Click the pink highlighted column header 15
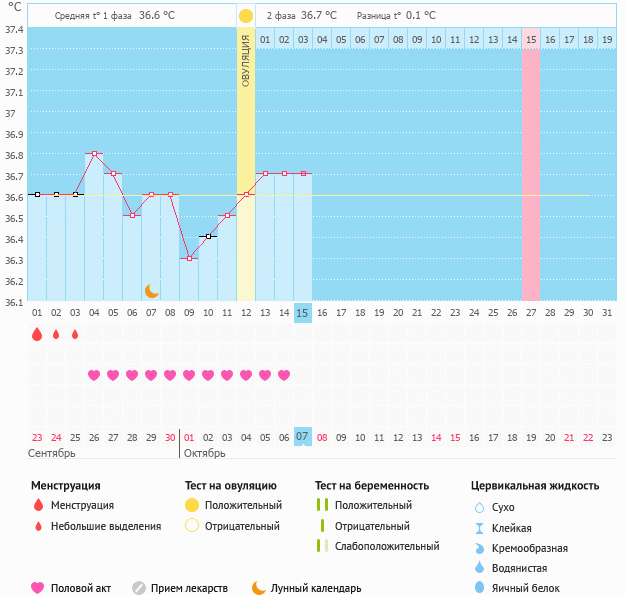The height and width of the screenshot is (595, 626). coord(531,39)
